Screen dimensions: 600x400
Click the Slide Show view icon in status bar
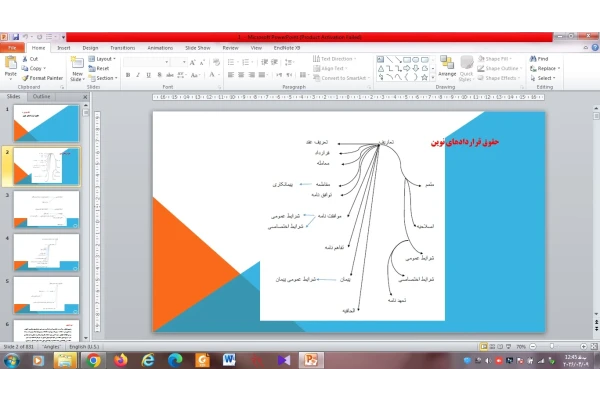tap(508, 346)
